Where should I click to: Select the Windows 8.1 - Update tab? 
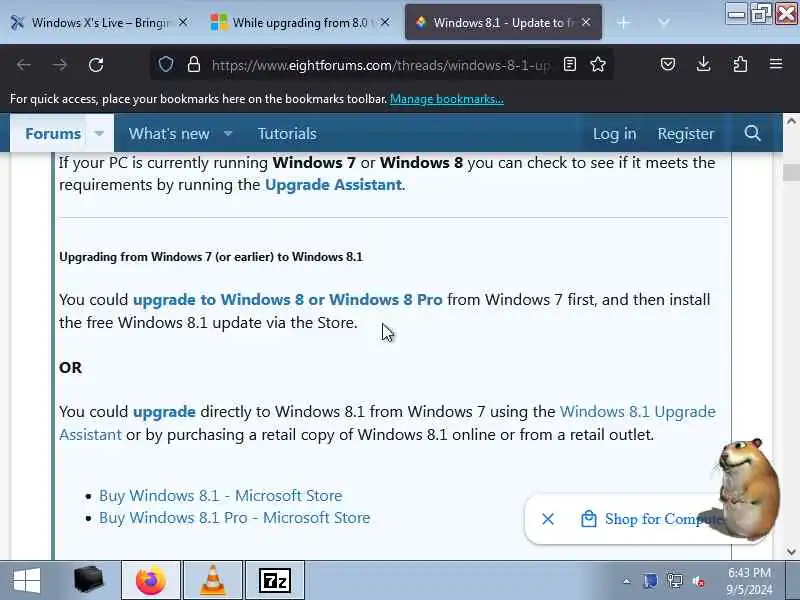coord(503,22)
